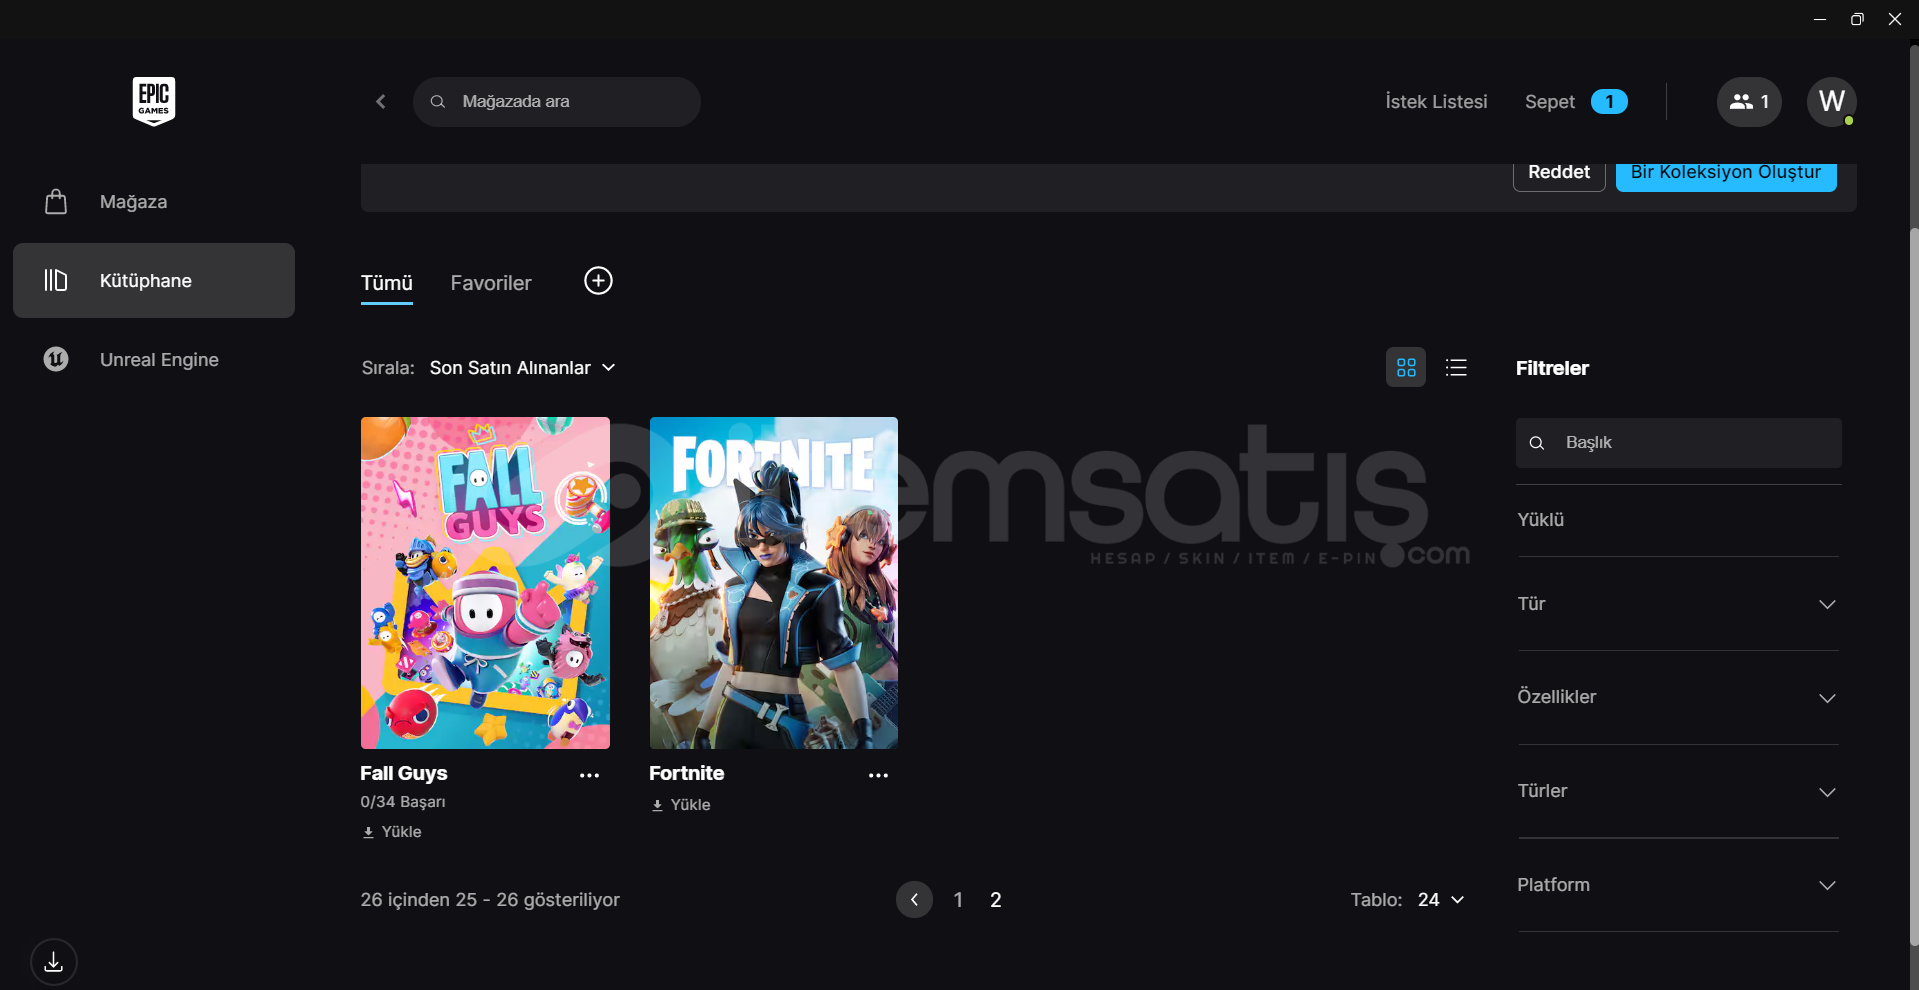The width and height of the screenshot is (1919, 990).
Task: Open the downloads button at bottom left
Action: tap(54, 962)
